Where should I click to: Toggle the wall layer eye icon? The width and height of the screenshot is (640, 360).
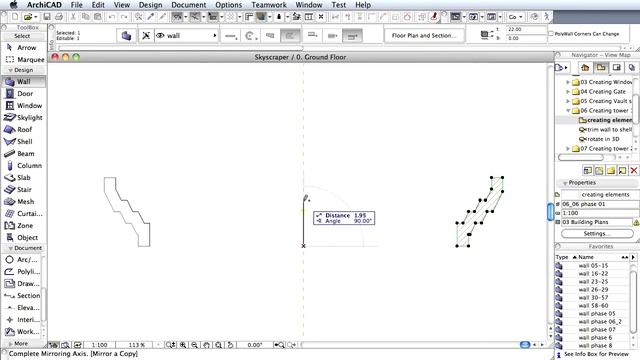pos(160,36)
